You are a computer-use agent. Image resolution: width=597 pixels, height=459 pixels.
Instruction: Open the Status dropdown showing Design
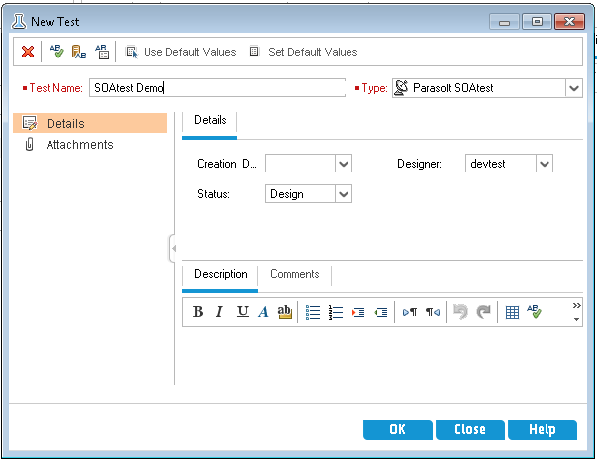click(343, 194)
